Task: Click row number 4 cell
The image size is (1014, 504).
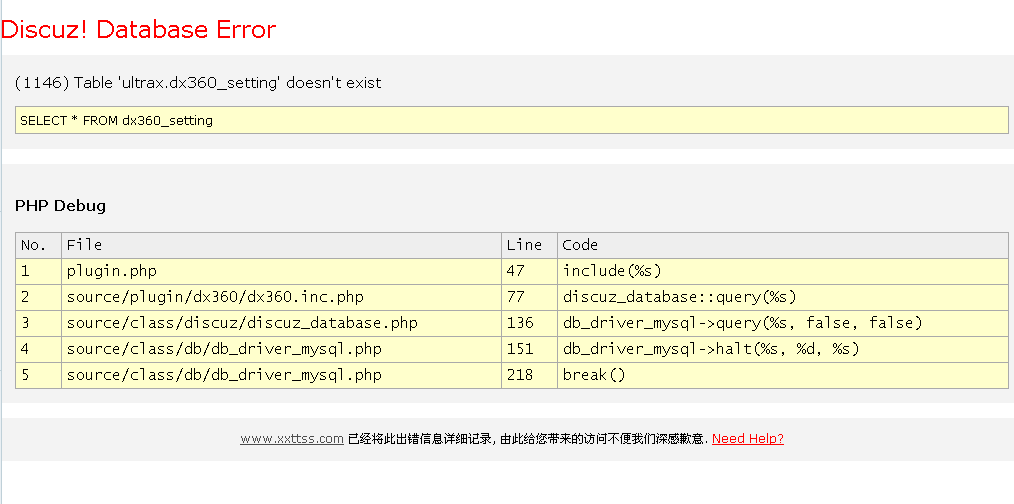Action: point(39,349)
